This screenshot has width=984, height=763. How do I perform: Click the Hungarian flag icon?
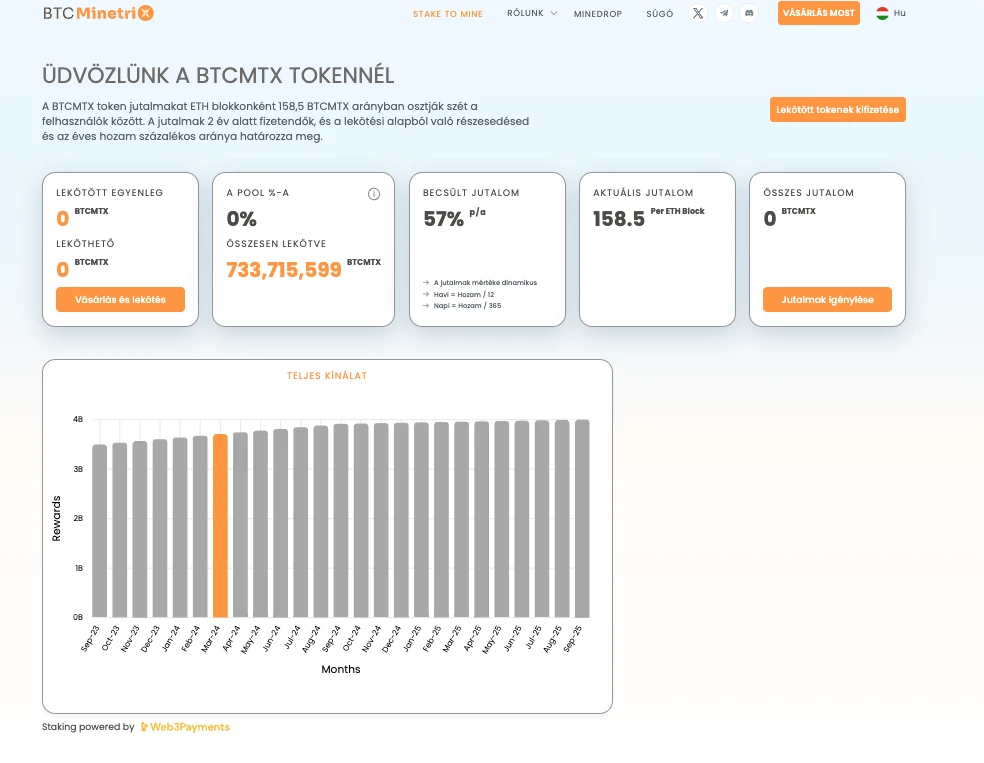tap(882, 13)
